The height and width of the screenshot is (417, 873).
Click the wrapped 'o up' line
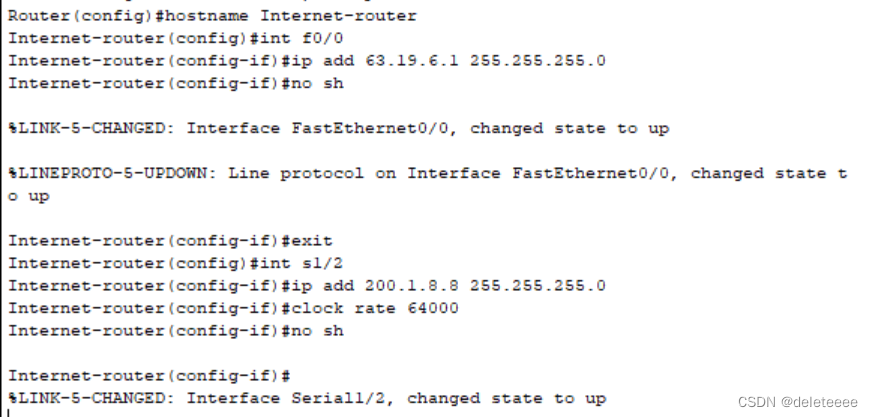28,196
